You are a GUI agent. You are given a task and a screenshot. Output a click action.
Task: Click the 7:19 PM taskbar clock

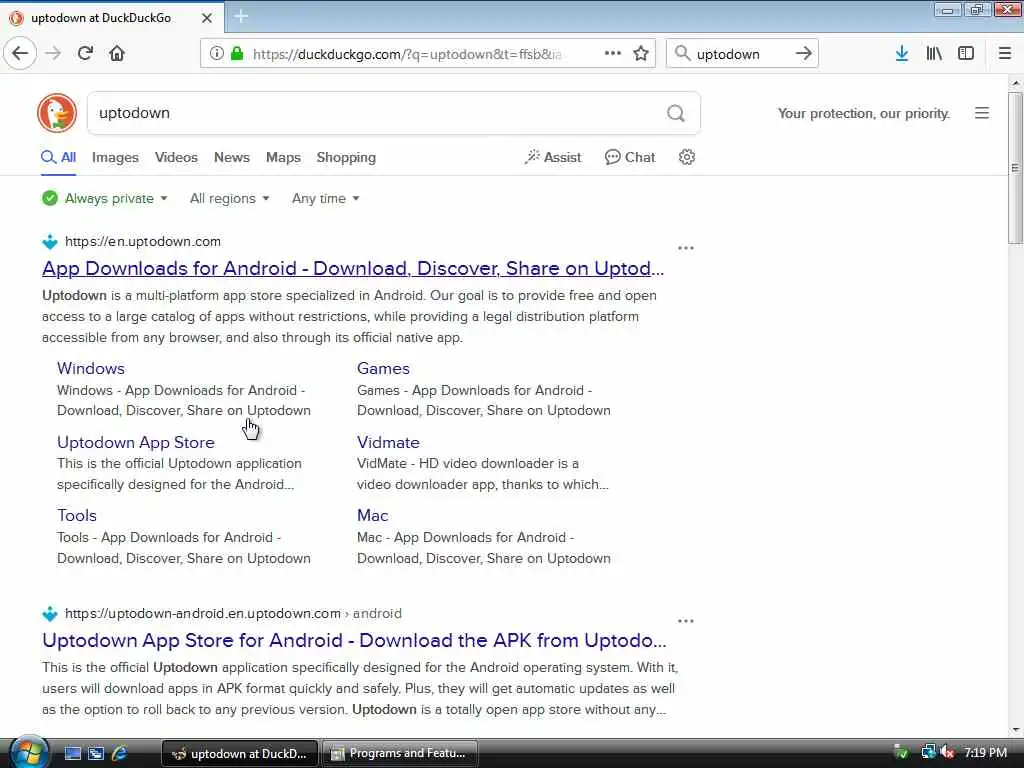[x=985, y=753]
